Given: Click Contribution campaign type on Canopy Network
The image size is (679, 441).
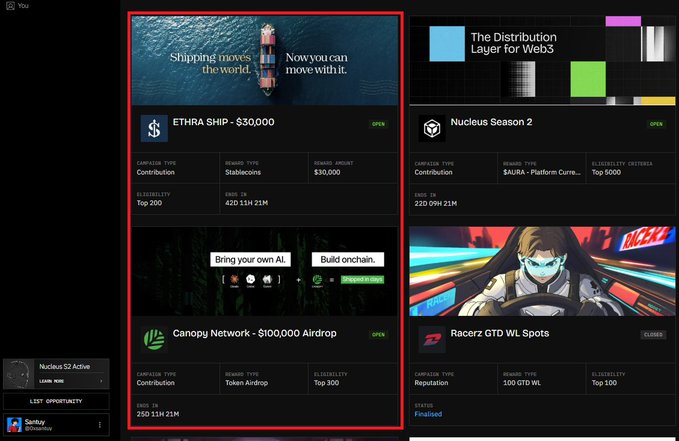Looking at the screenshot, I should coord(156,383).
